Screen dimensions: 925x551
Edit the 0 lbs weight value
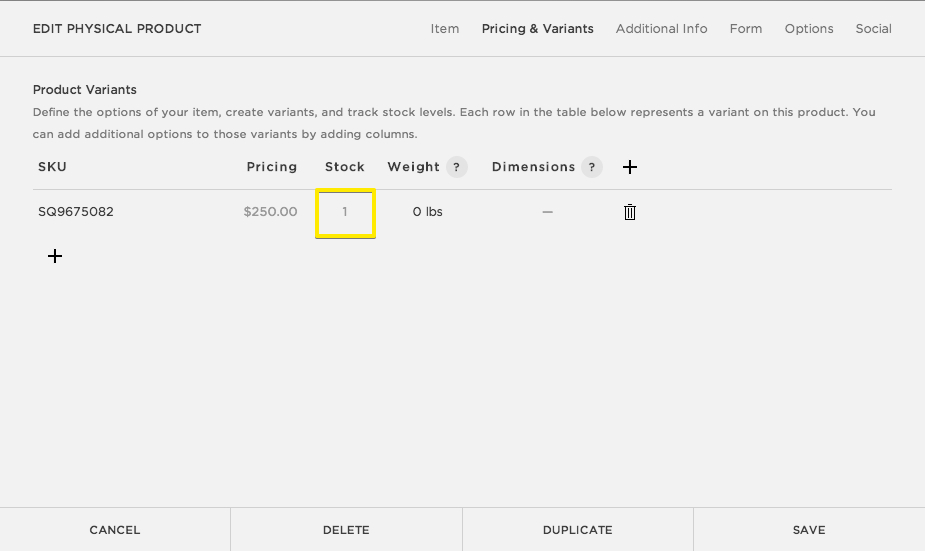pos(427,212)
